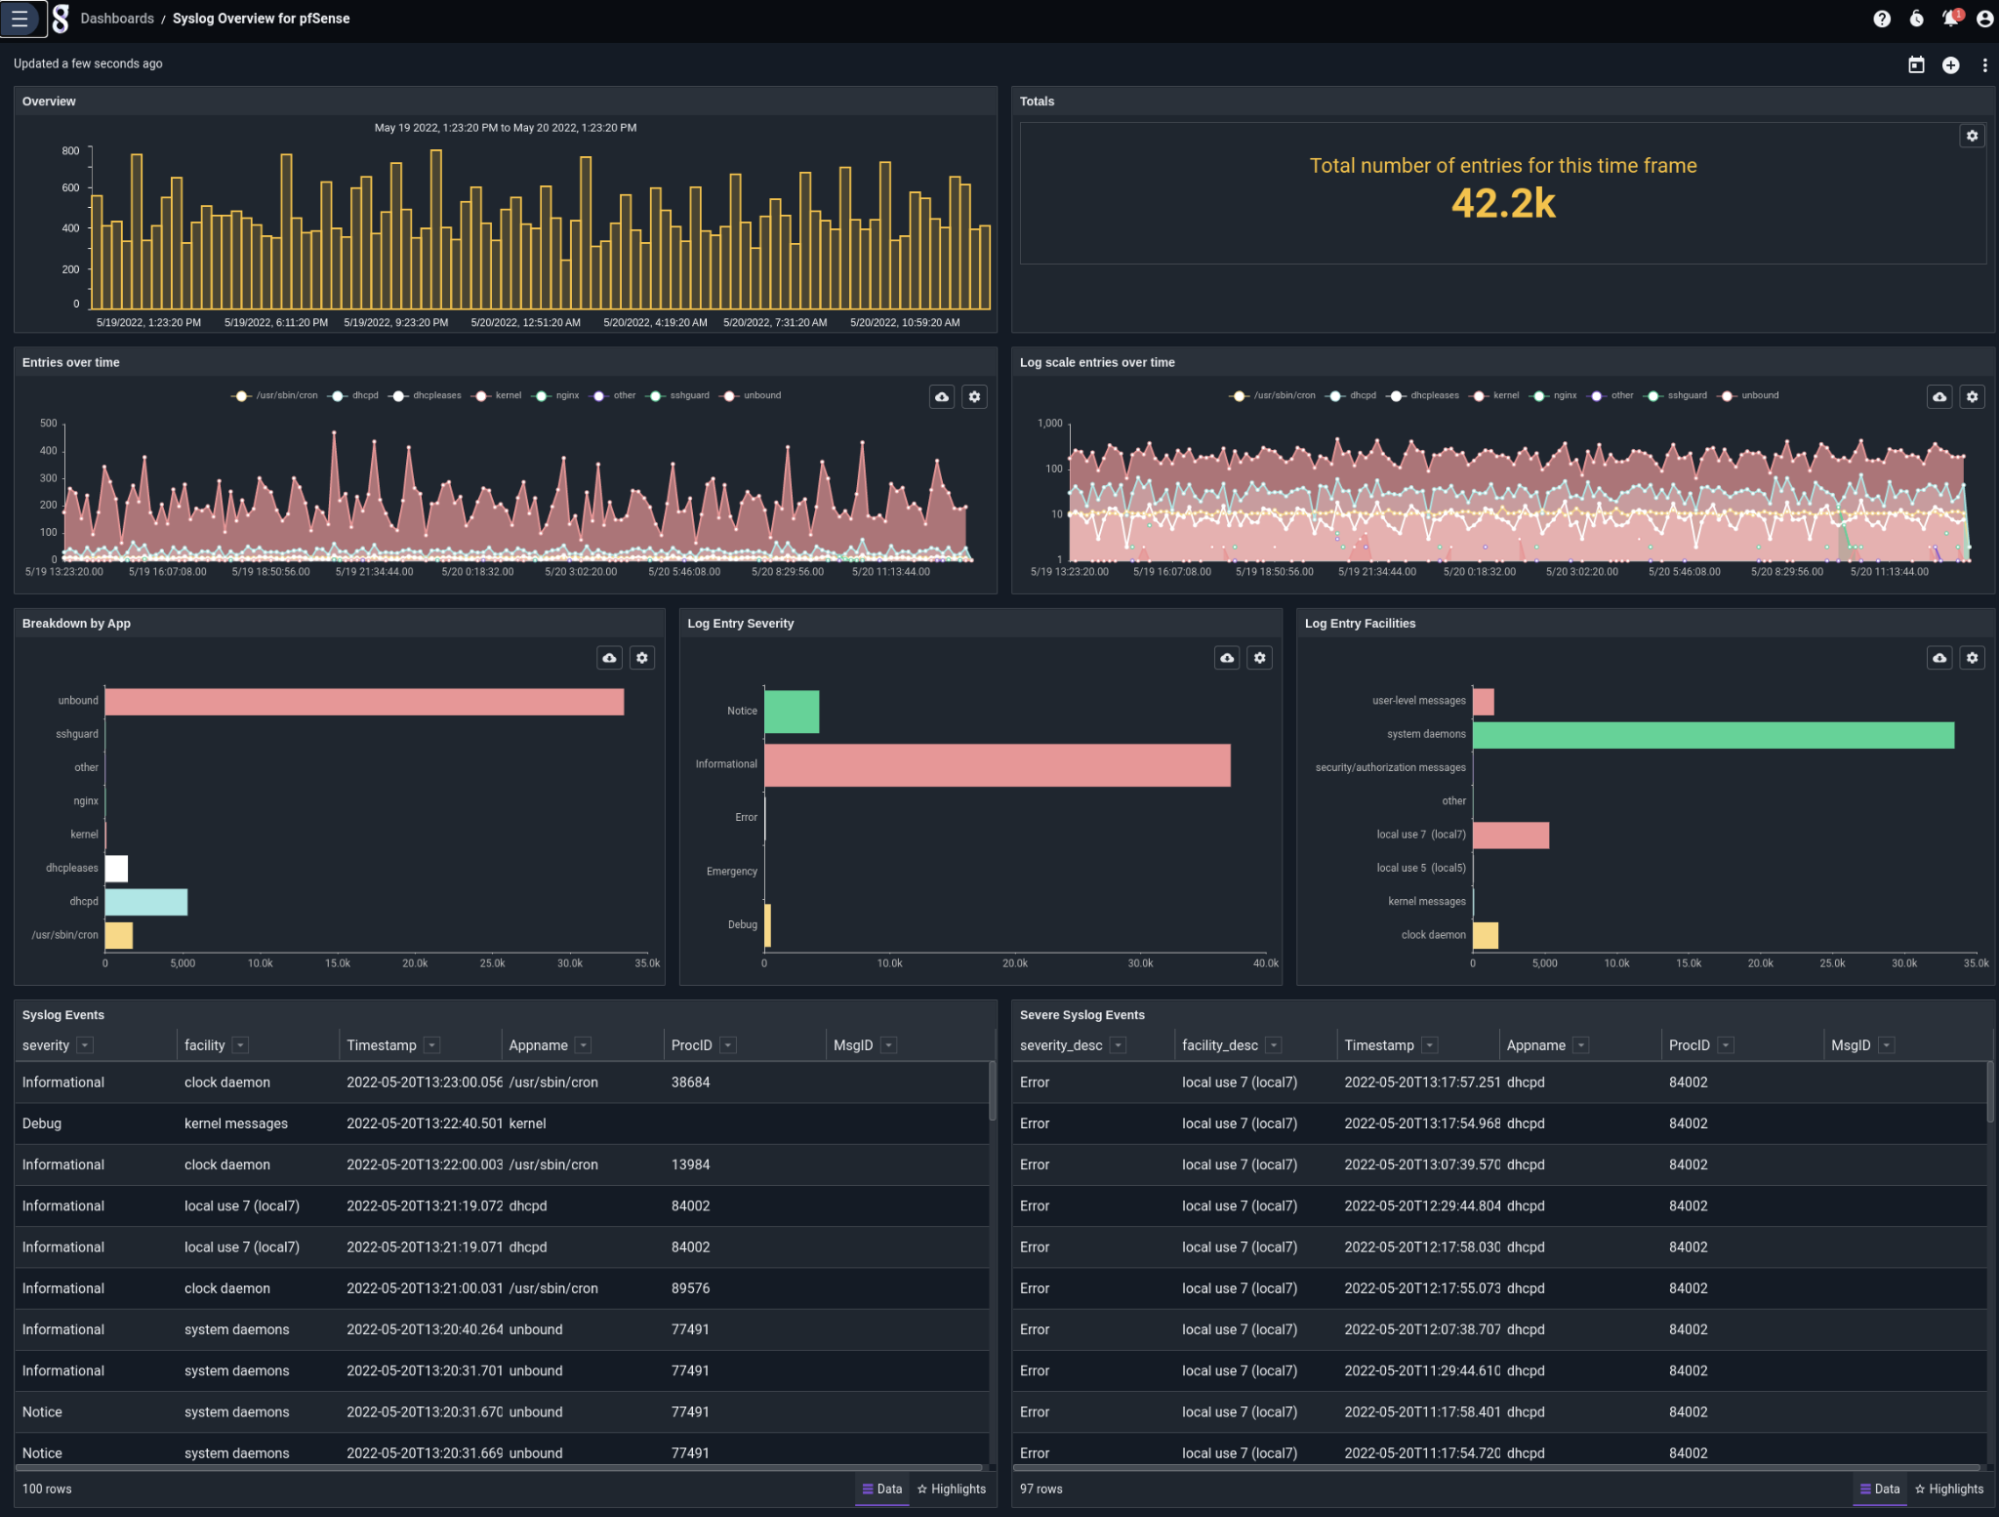Download the Log Entry Facilities chart

coord(1939,658)
